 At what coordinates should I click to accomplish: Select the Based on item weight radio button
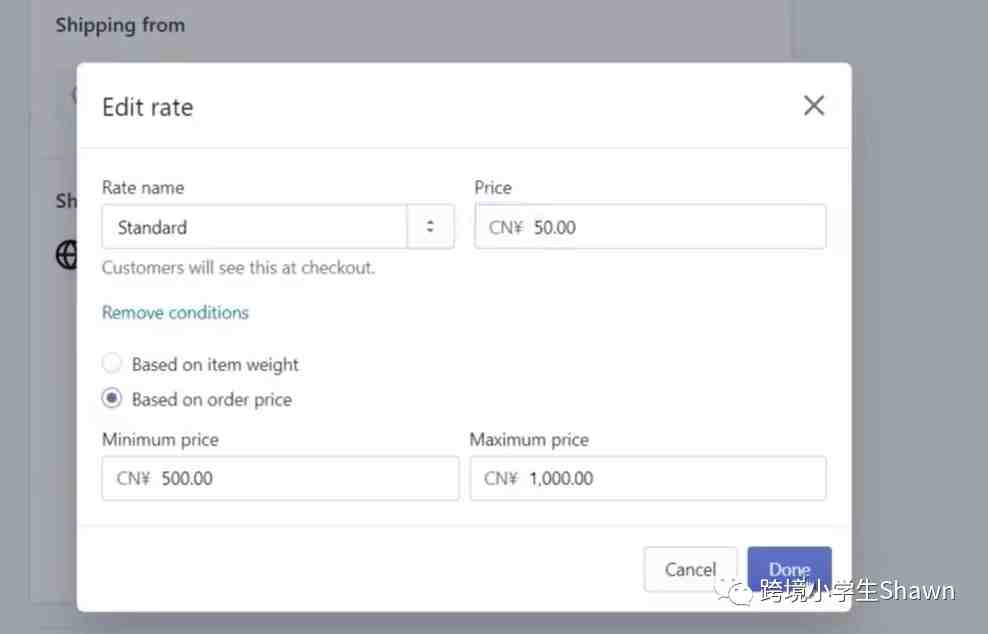point(113,364)
